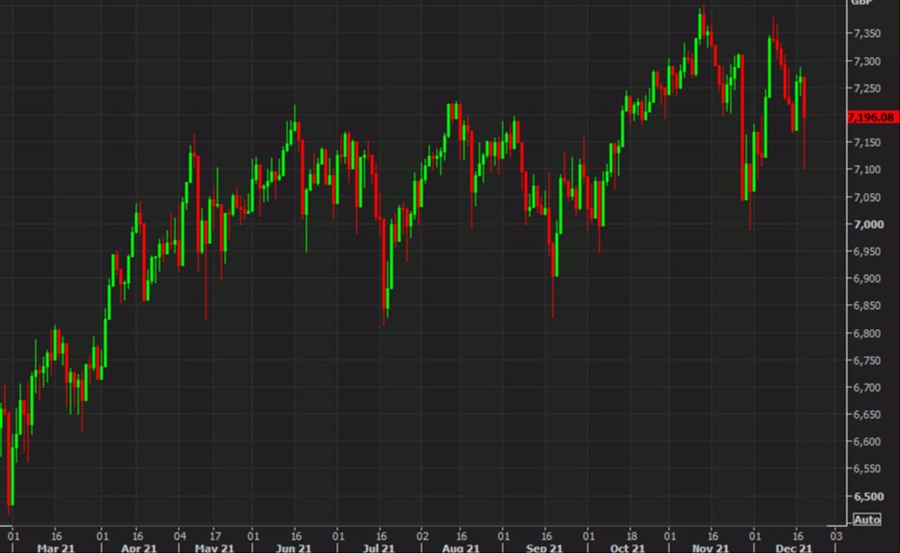Click the 6,800 price axis label
The height and width of the screenshot is (553, 900).
pyautogui.click(x=867, y=334)
